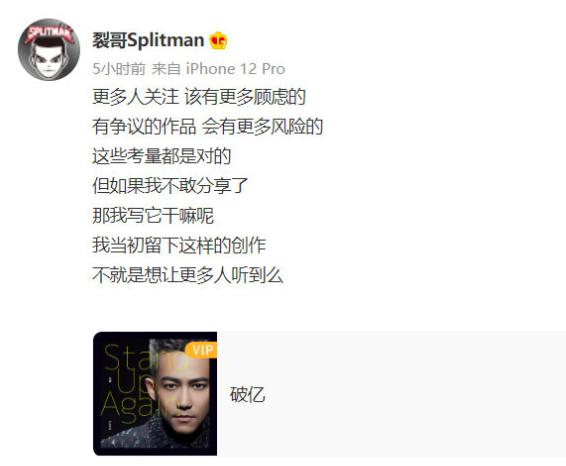Click the 来自 iPhone 12 Pro source text

[218, 69]
